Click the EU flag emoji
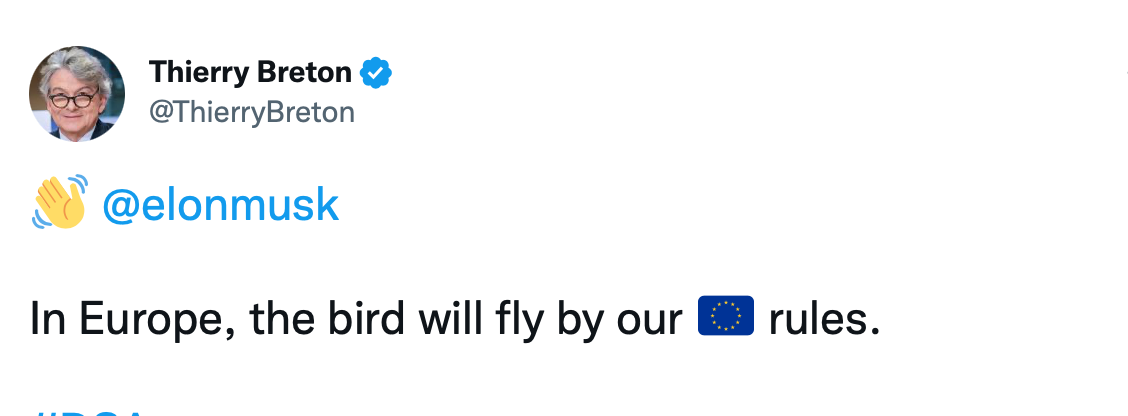 click(x=726, y=315)
